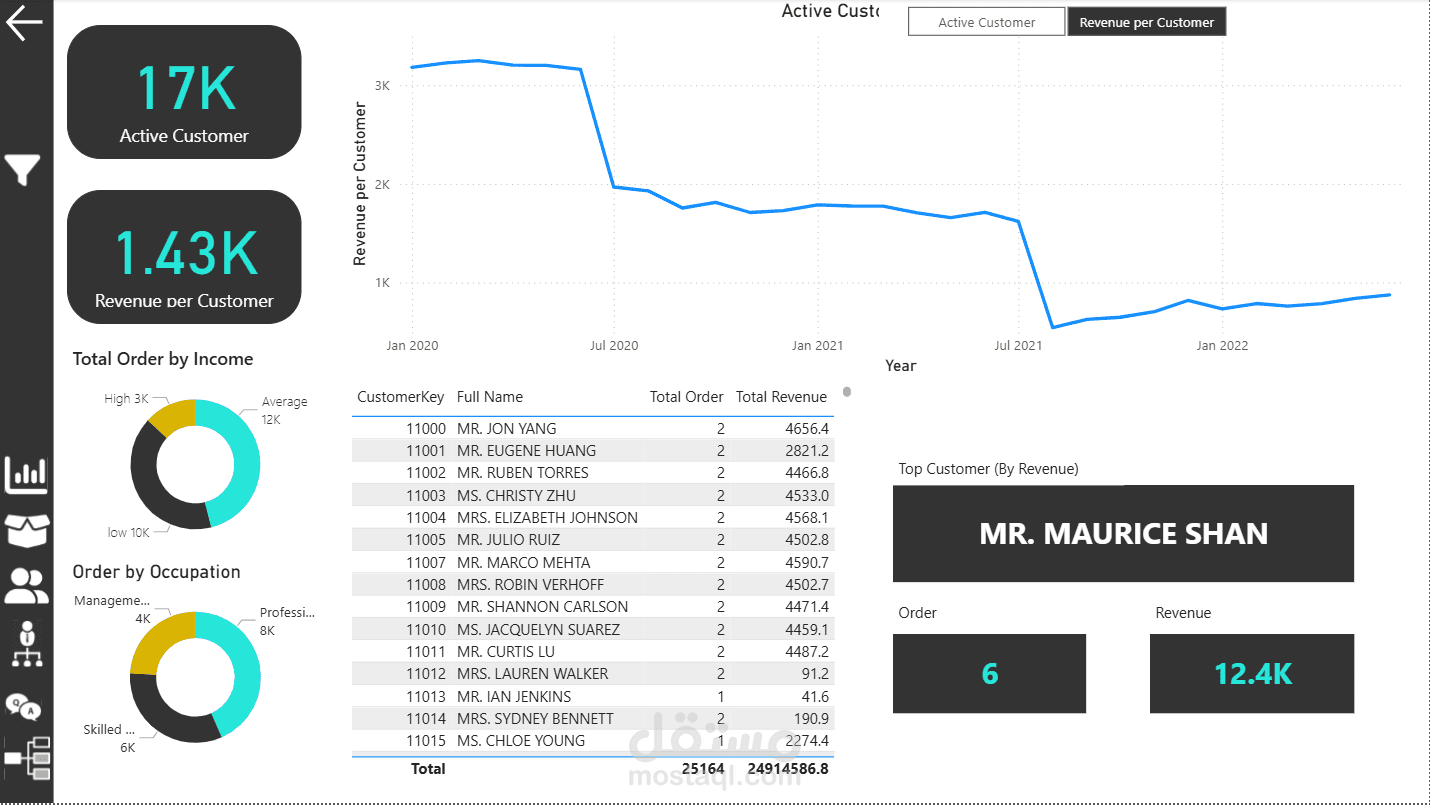Screen dimensions: 1430x807
Task: Select row MS. JACQUELYN SUAREZ
Action: point(593,629)
